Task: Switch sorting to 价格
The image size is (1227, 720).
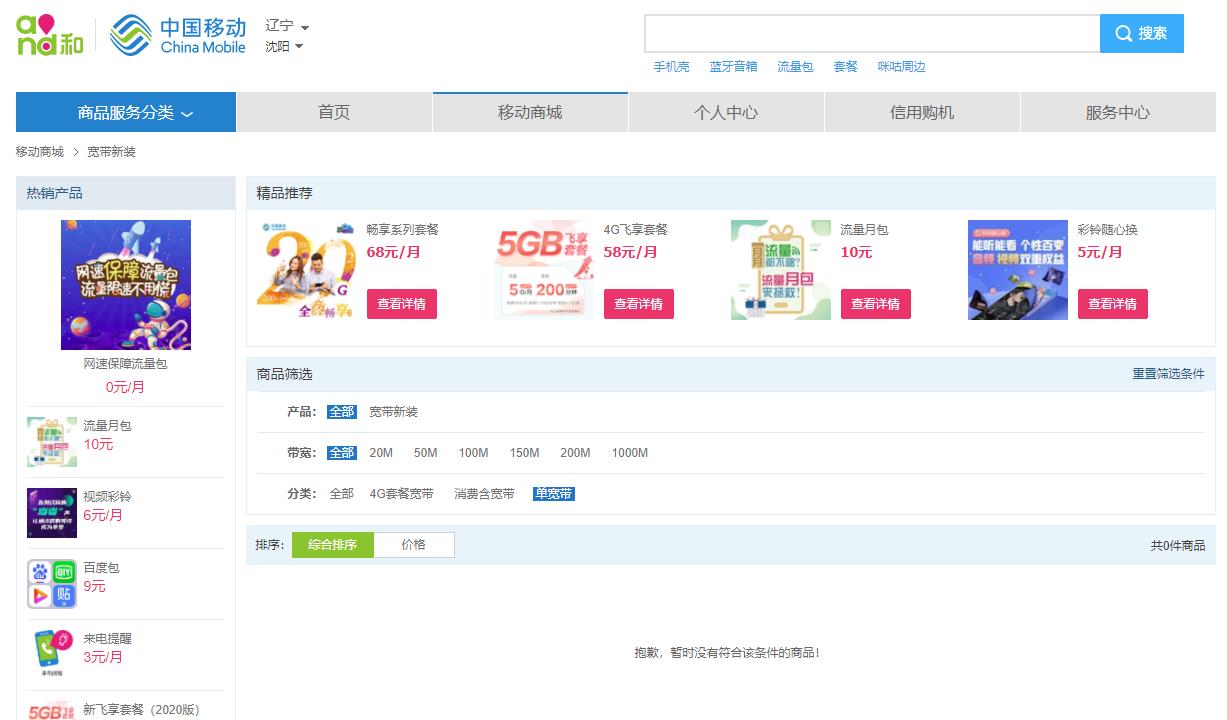Action: (x=415, y=545)
